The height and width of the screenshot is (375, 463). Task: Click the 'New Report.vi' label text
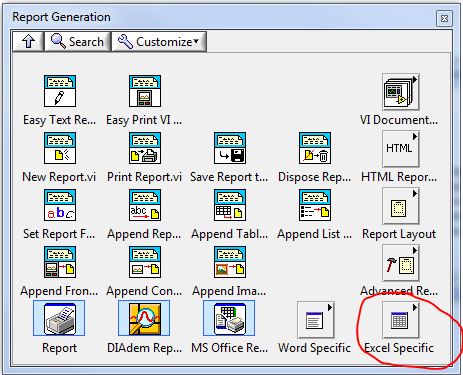pos(59,177)
